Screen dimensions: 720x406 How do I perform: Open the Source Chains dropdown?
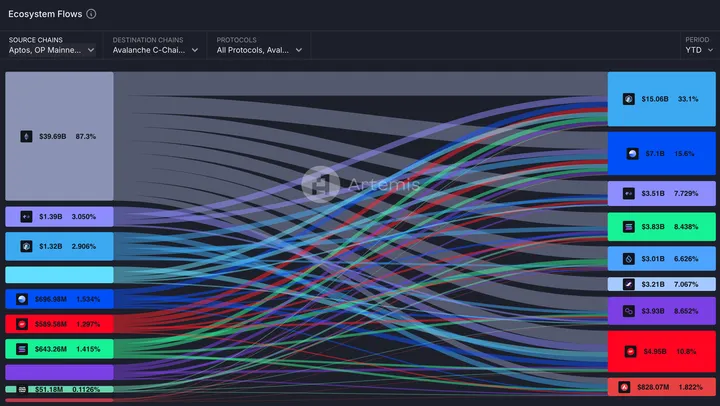[52, 49]
